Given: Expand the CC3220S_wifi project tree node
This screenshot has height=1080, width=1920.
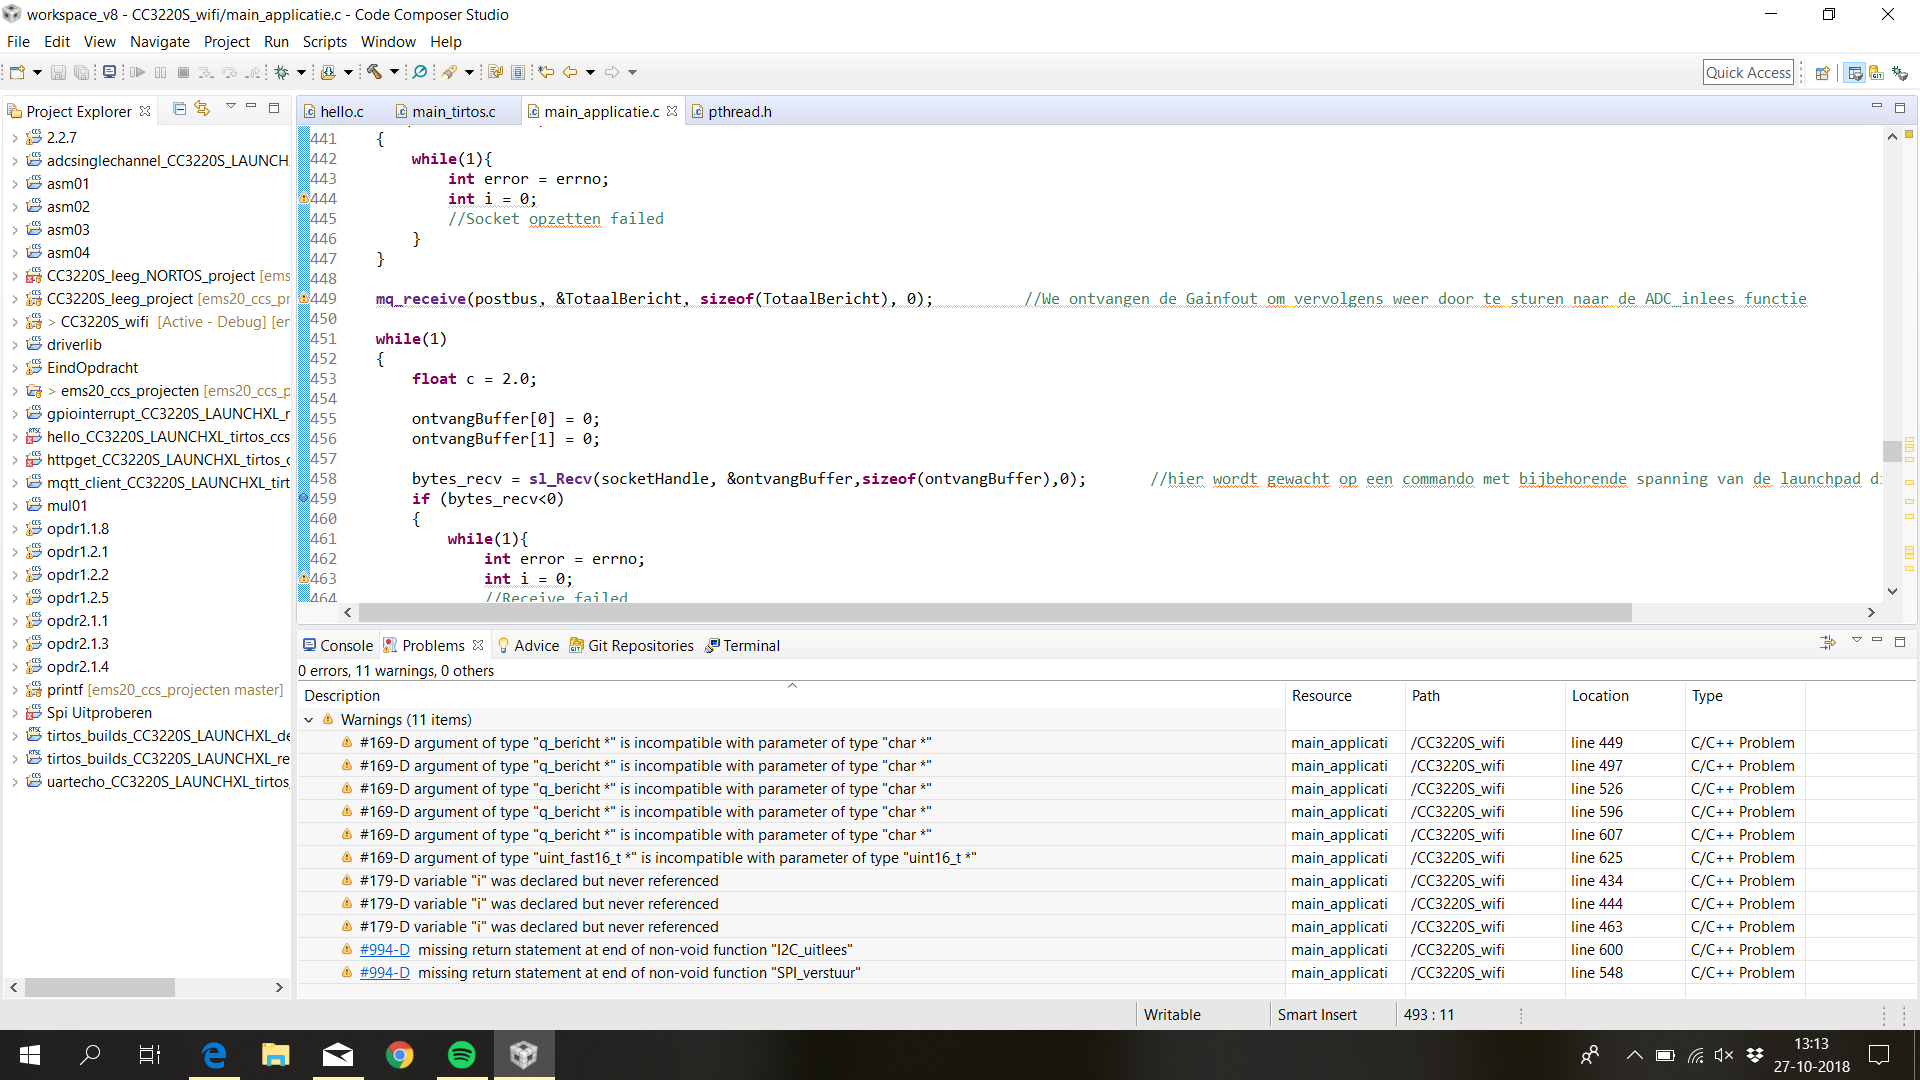Looking at the screenshot, I should coord(14,322).
